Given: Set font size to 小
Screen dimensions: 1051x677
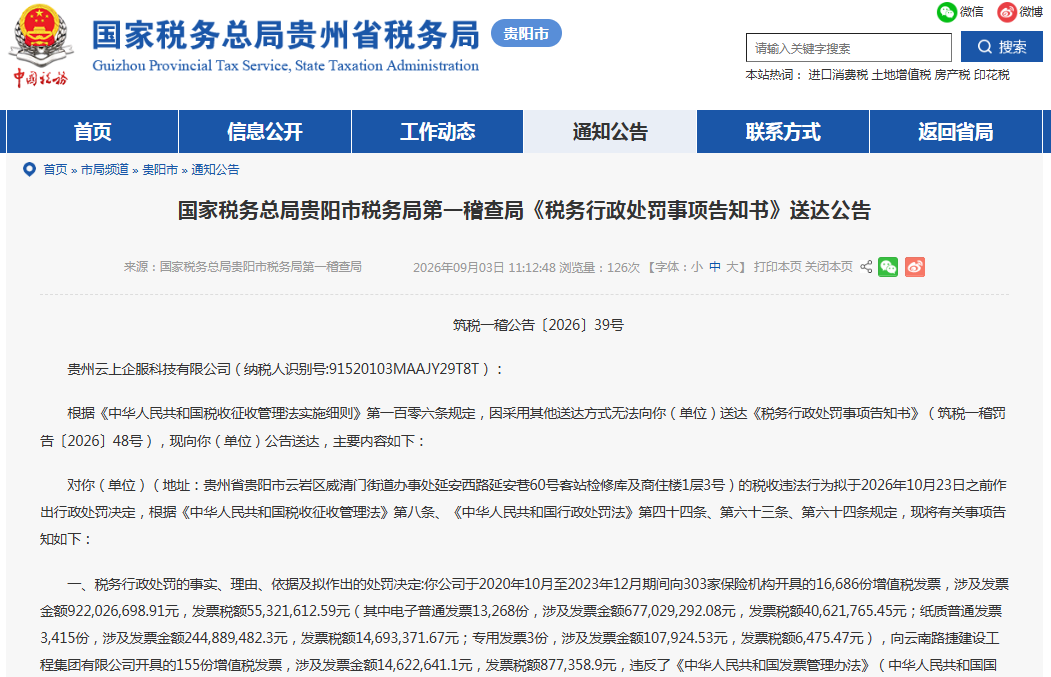Looking at the screenshot, I should tap(697, 267).
